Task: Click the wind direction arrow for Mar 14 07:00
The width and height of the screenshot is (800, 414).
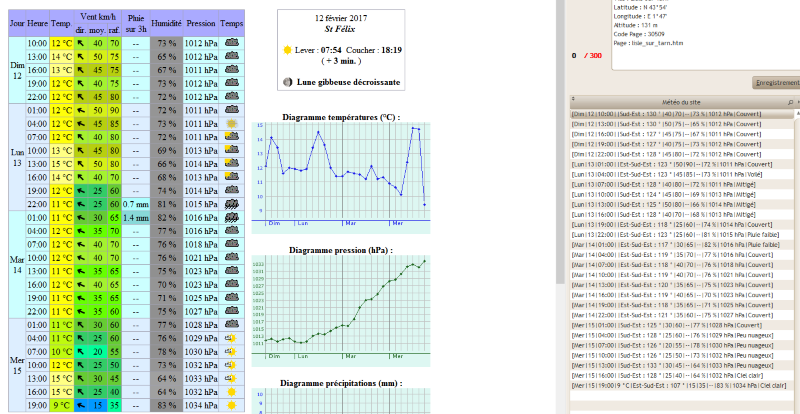Action: point(81,244)
